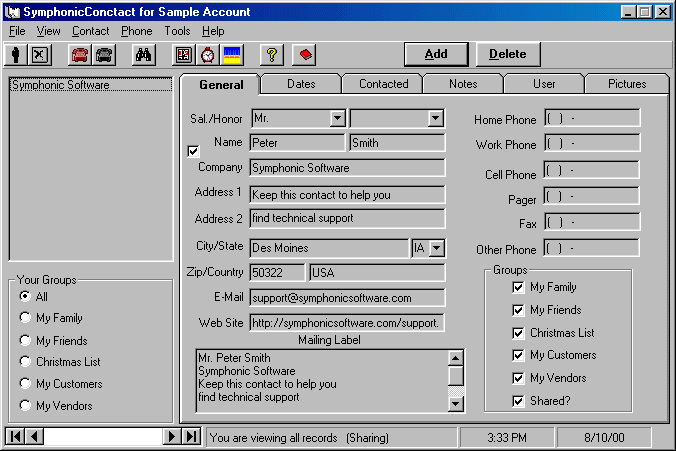Uncheck My Family group checkbox
Viewport: 676px width, 451px height.
[x=518, y=287]
